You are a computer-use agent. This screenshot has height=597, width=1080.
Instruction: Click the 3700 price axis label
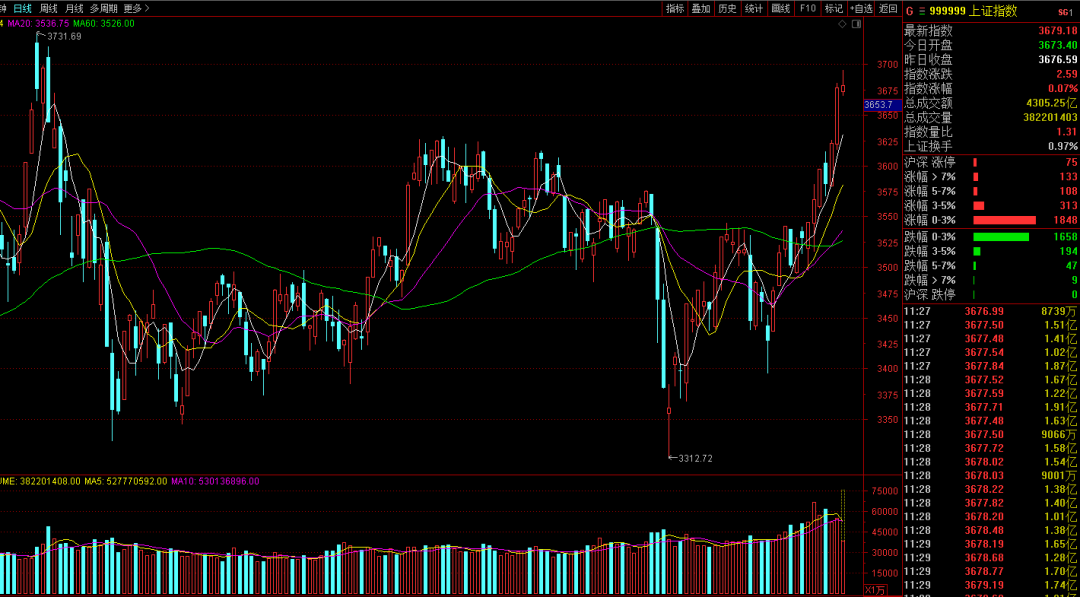click(x=887, y=65)
